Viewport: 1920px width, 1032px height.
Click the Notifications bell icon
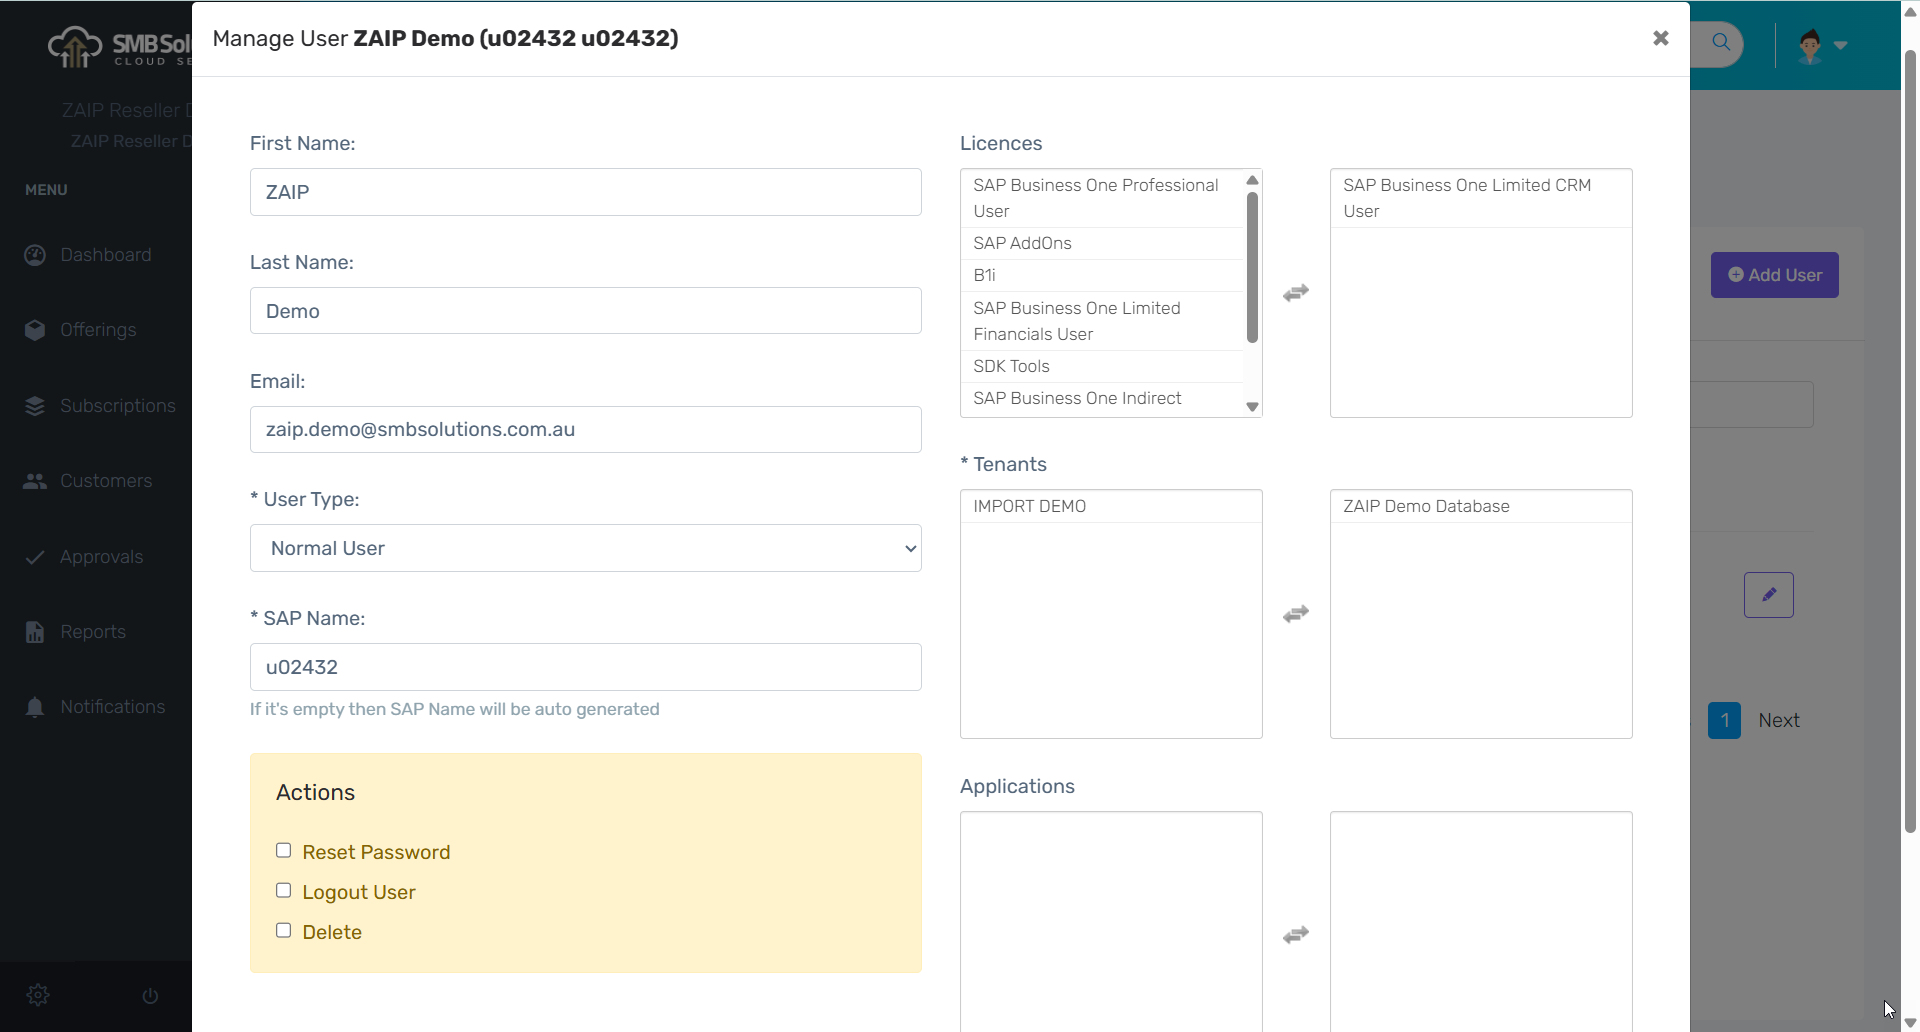[x=35, y=707]
